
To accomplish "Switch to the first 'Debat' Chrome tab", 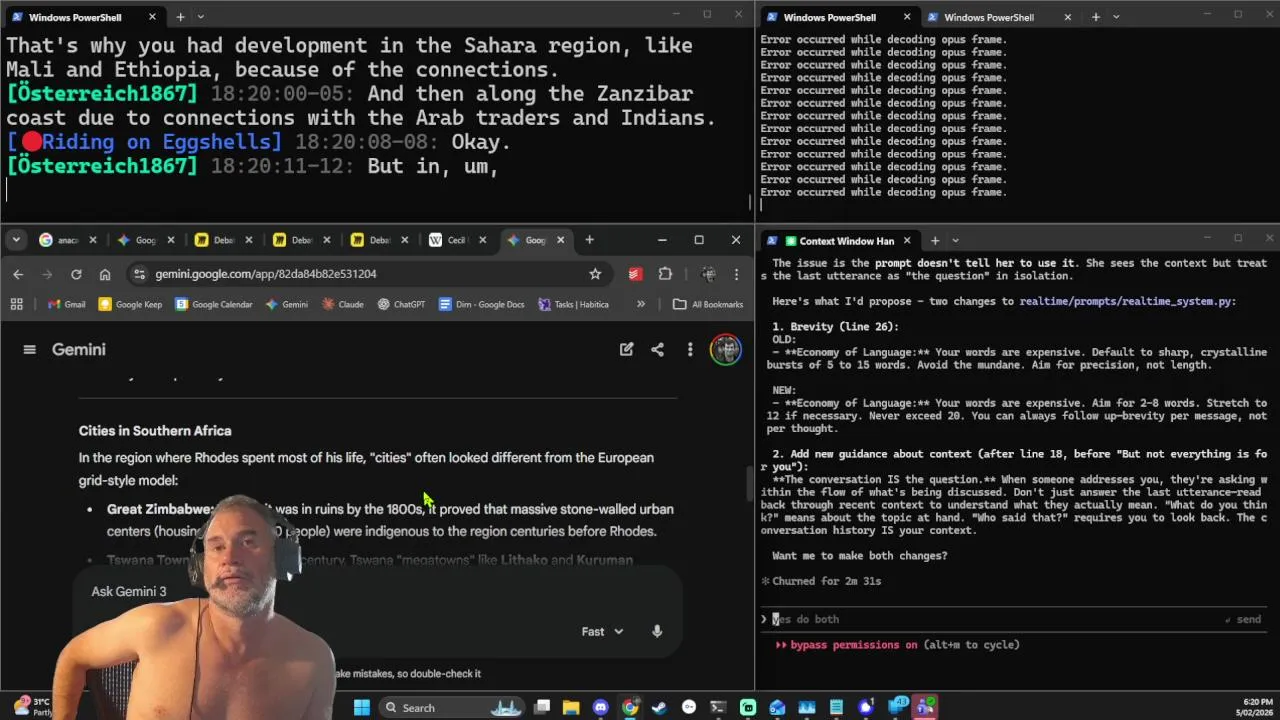I will [x=222, y=240].
